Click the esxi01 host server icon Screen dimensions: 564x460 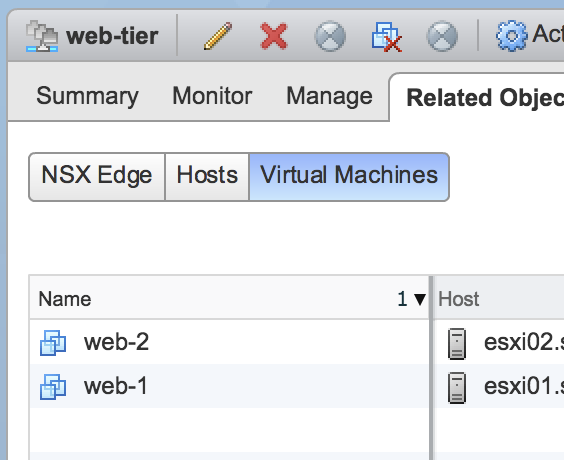(x=457, y=388)
